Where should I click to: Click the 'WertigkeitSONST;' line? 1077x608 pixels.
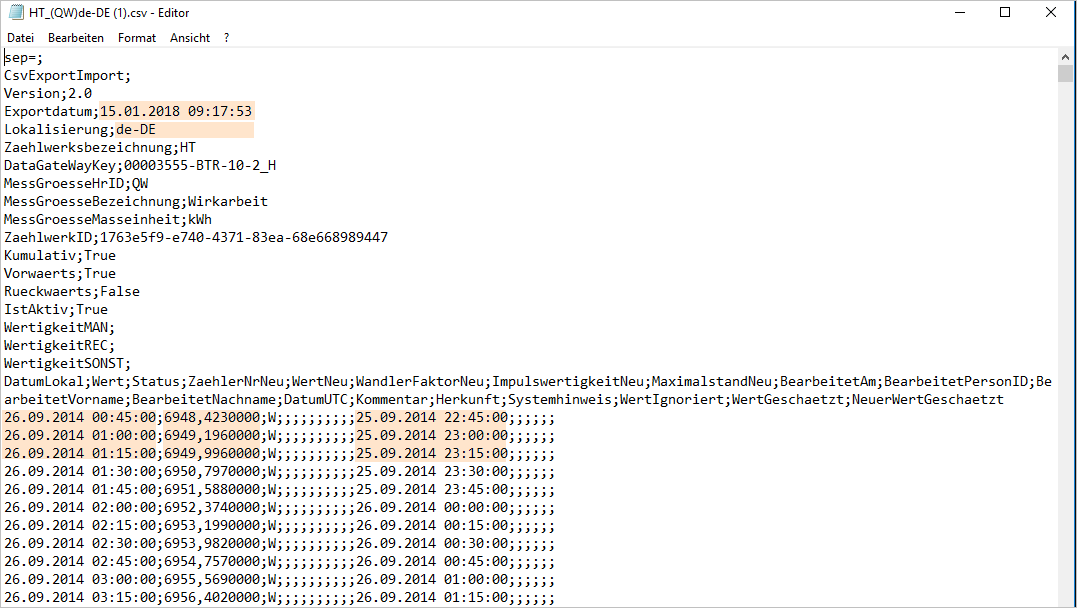point(67,363)
